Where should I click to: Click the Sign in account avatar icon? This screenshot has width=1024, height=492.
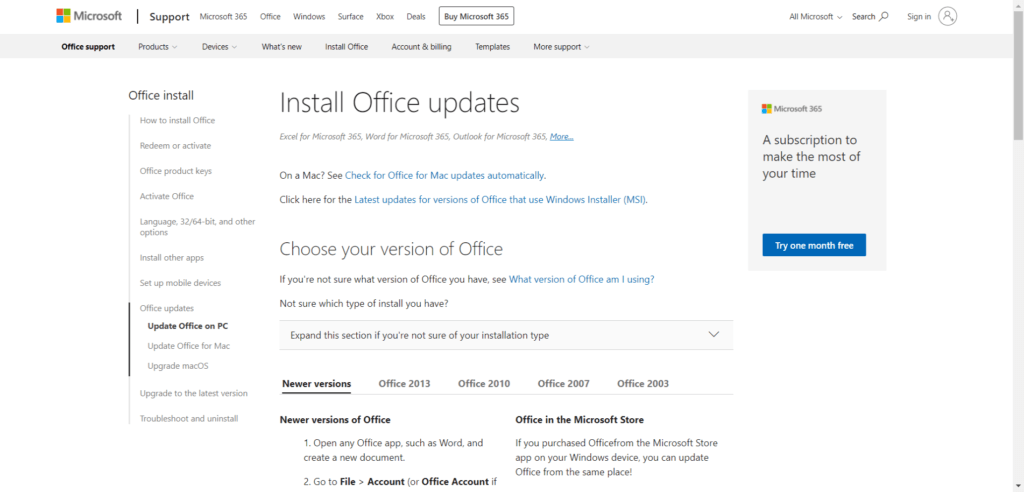[947, 16]
